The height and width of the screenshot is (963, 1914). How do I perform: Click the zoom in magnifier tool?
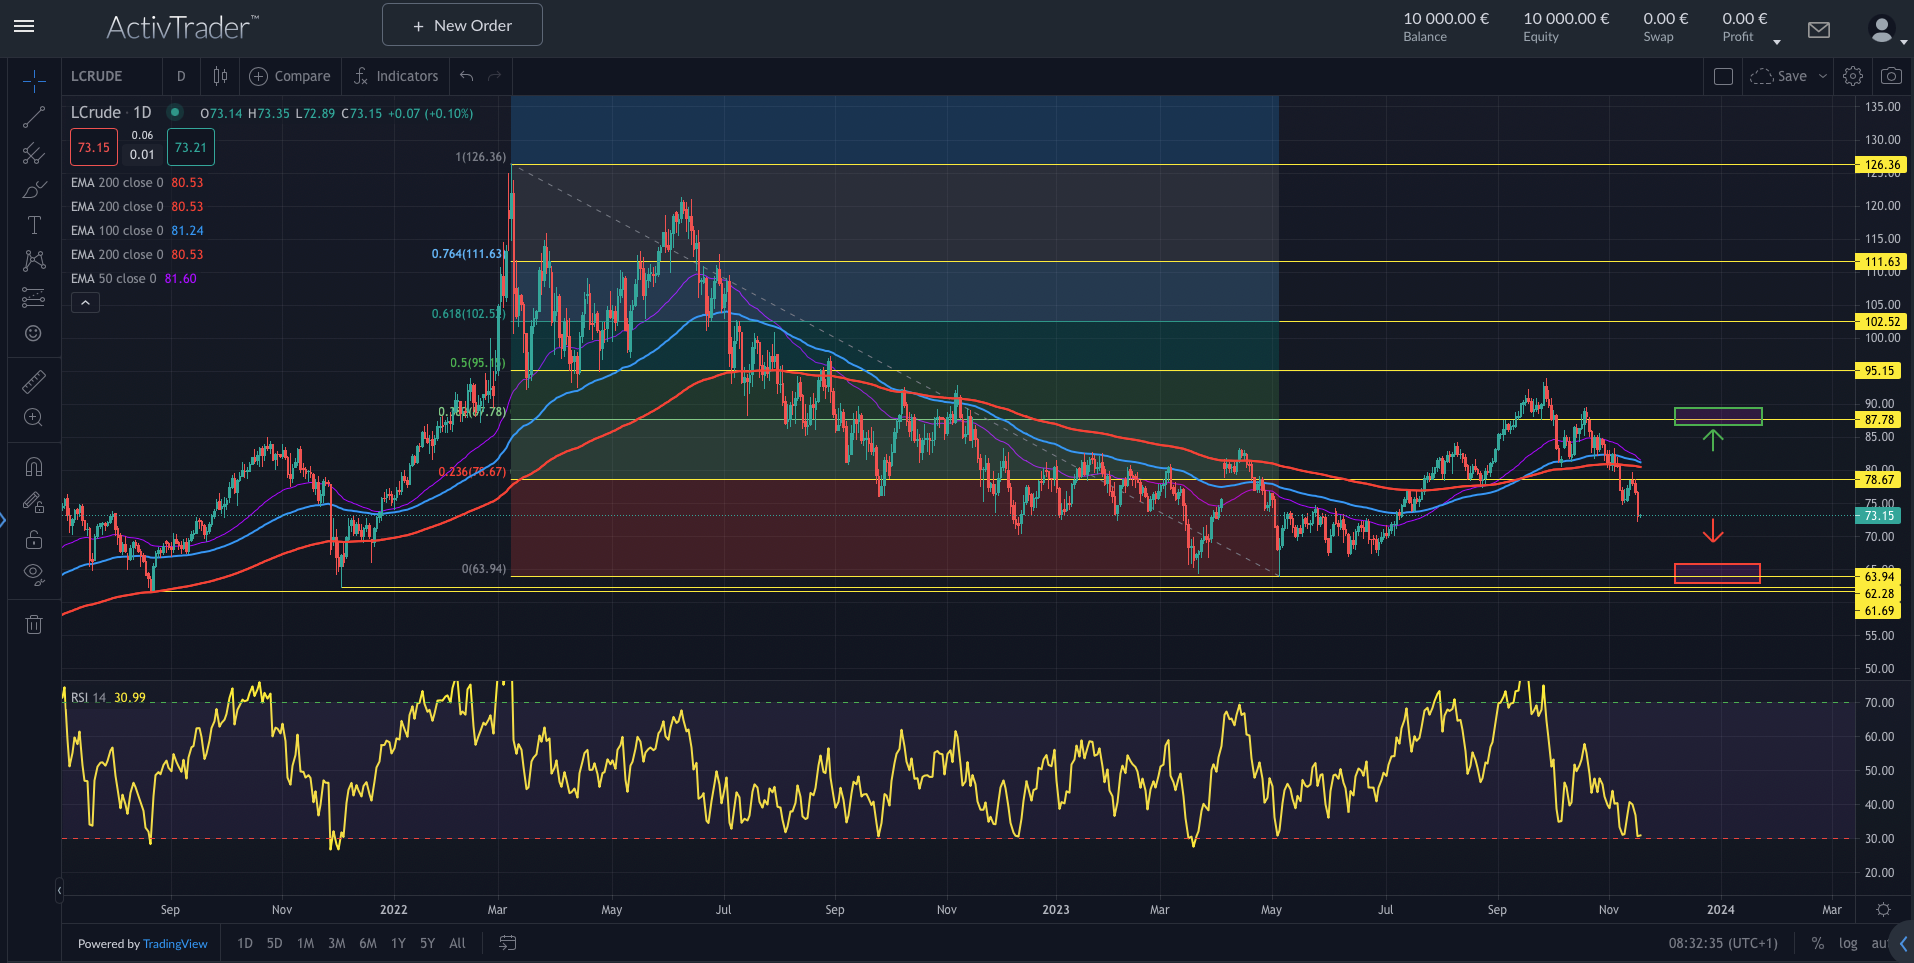34,418
